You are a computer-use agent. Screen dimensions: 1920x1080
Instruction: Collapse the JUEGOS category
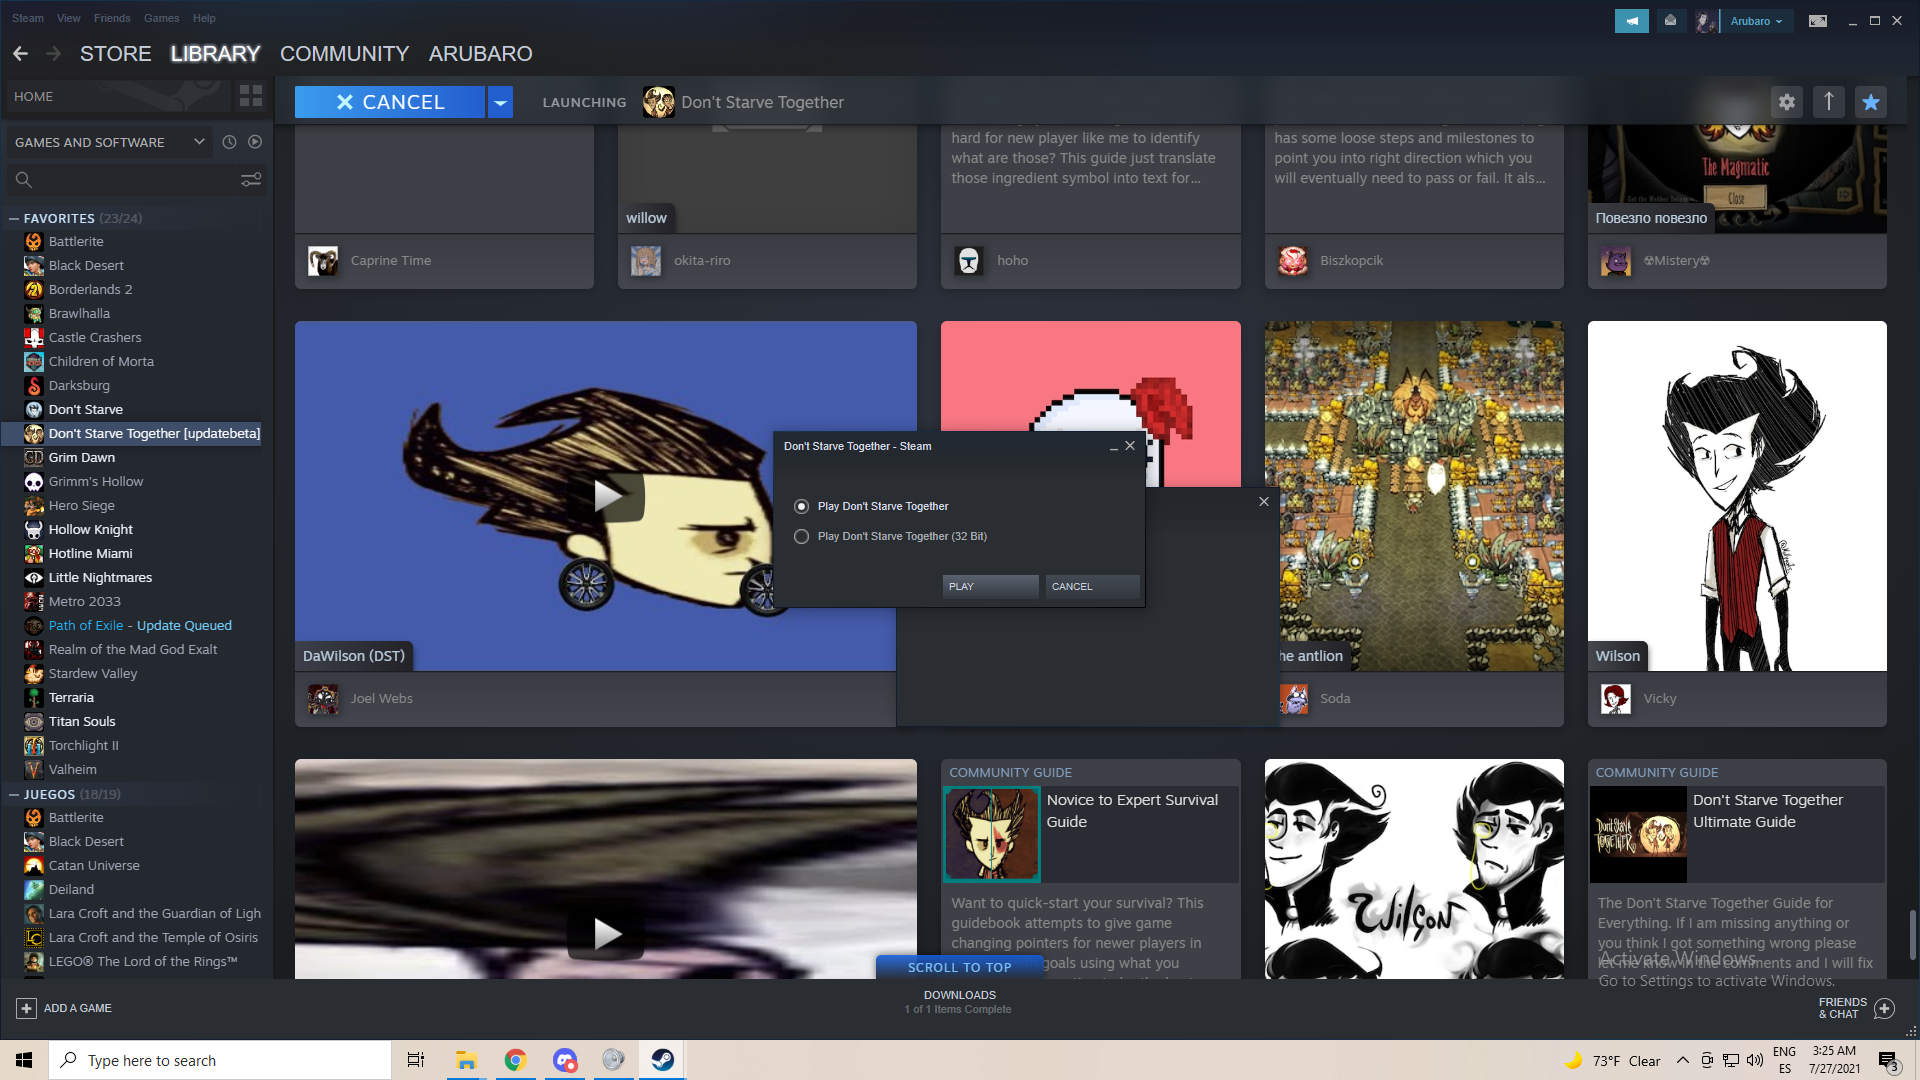pos(14,794)
